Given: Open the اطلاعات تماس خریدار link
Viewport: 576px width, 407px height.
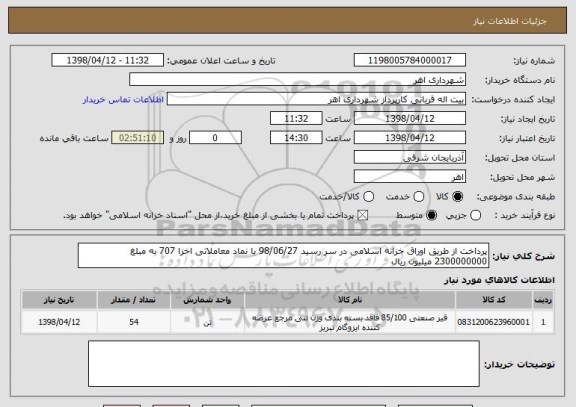Looking at the screenshot, I should point(123,100).
